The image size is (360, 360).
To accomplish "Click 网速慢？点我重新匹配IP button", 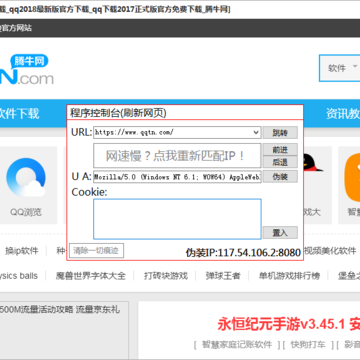I will pyautogui.click(x=177, y=156).
